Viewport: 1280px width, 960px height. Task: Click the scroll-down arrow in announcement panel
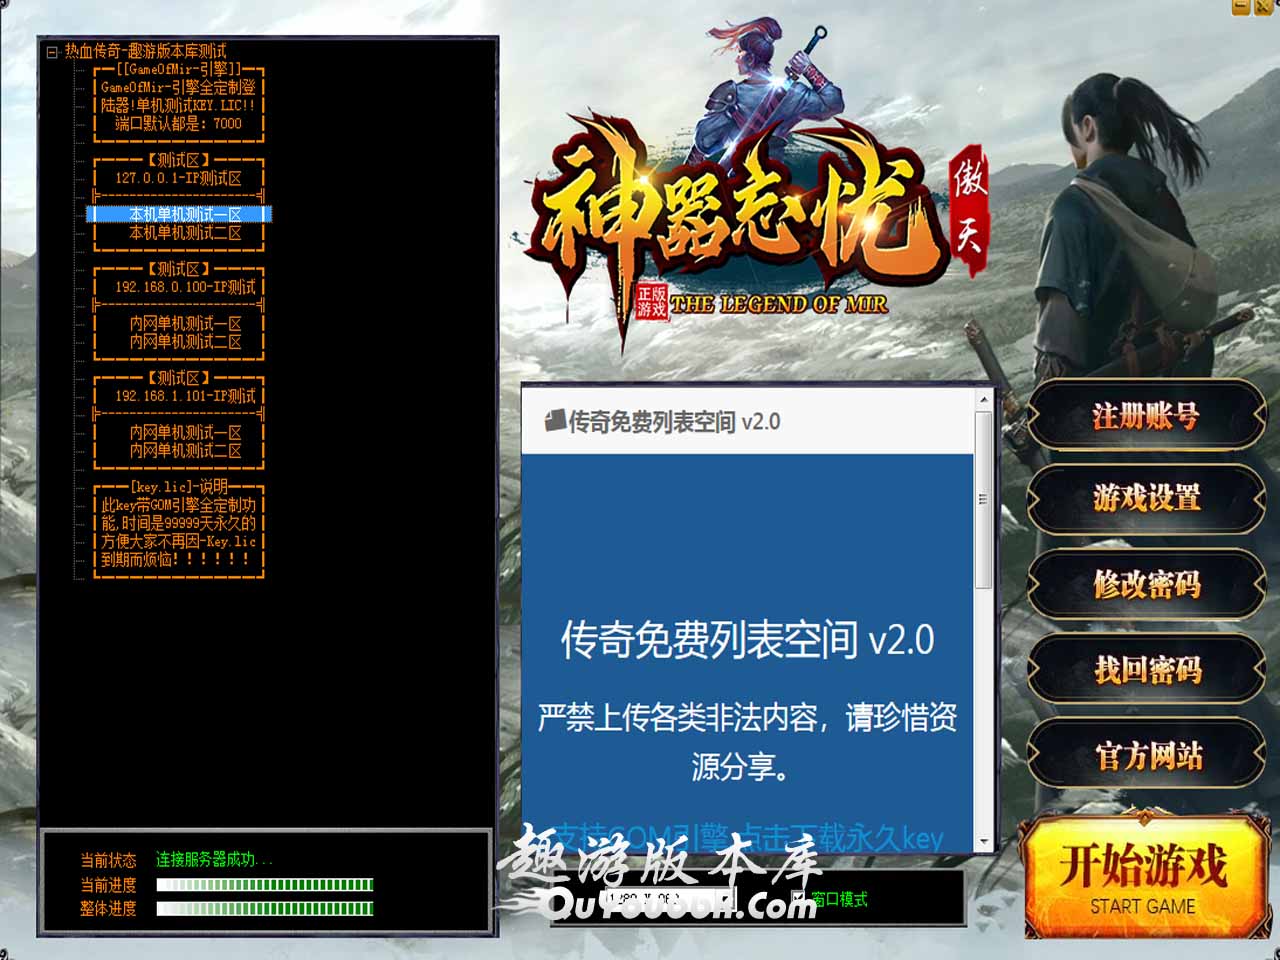[x=983, y=842]
